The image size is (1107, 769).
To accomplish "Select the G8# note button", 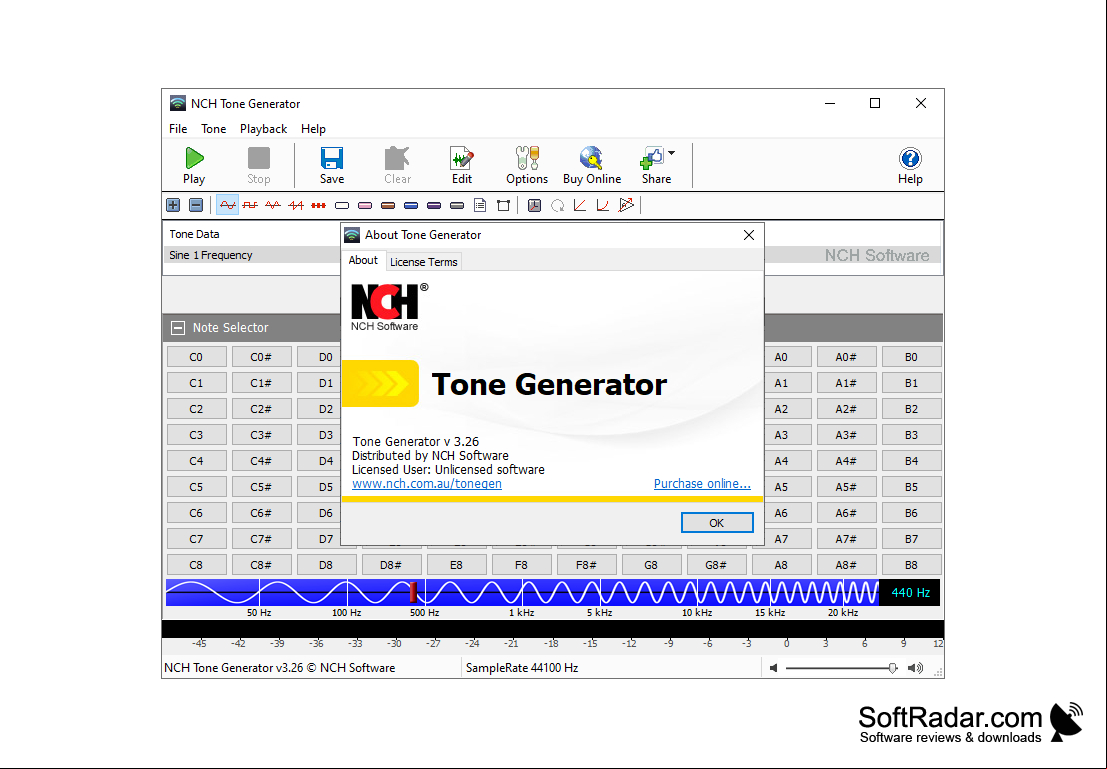I will coord(716,565).
